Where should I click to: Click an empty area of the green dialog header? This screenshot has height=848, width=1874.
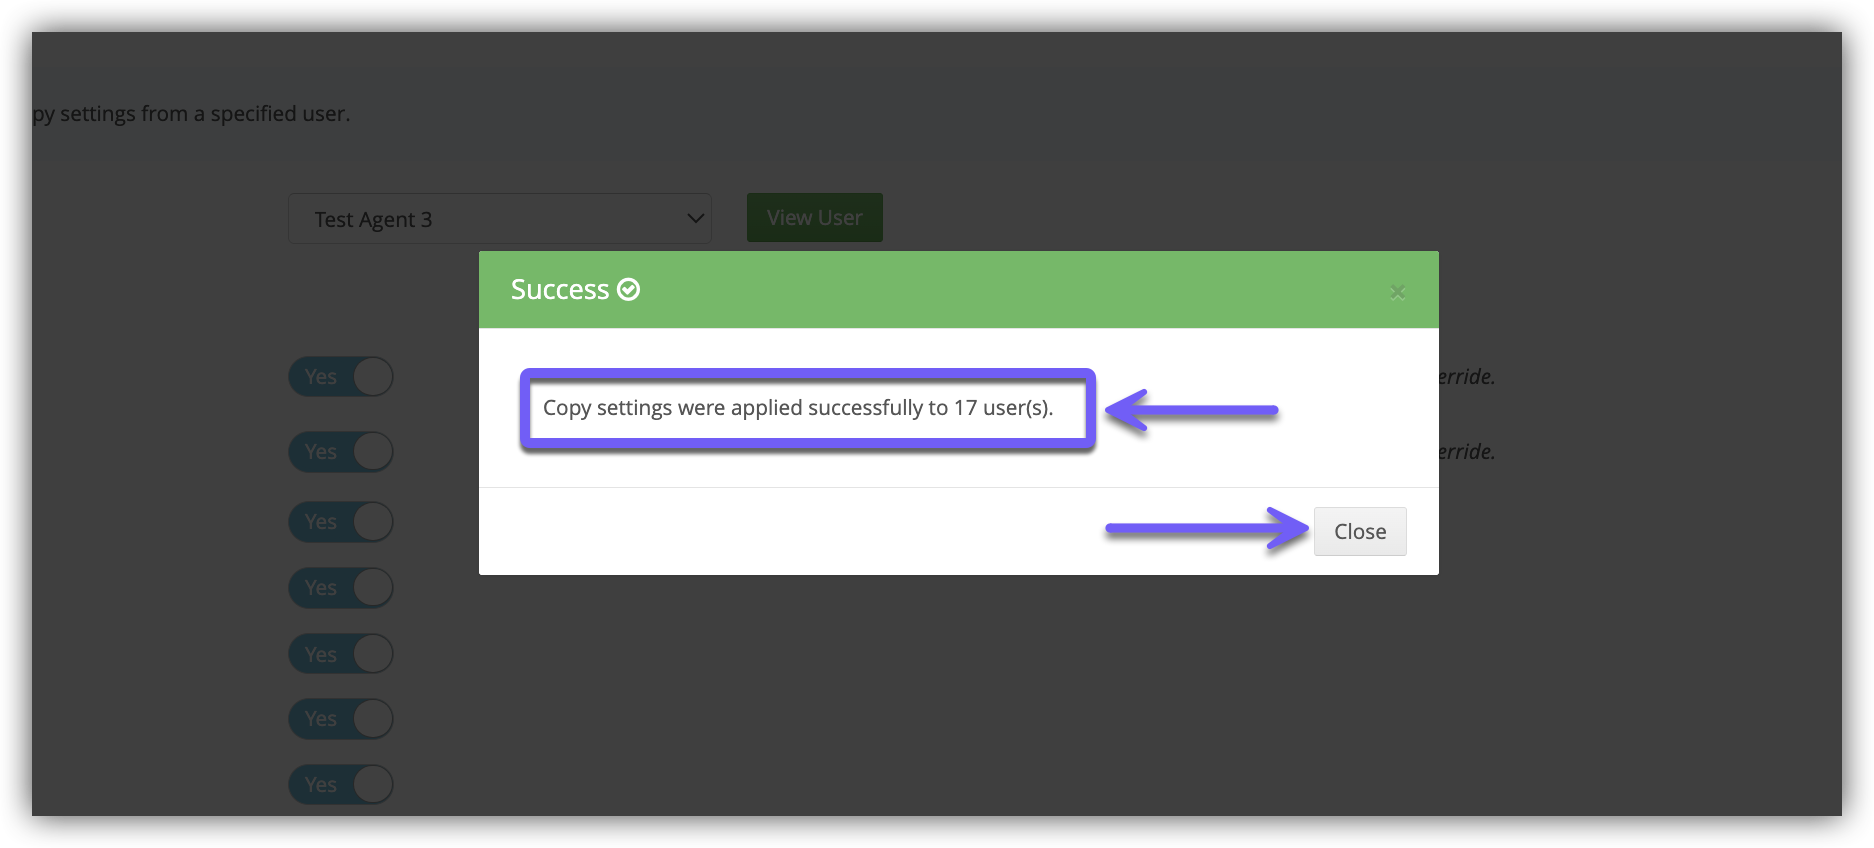pos(1000,289)
